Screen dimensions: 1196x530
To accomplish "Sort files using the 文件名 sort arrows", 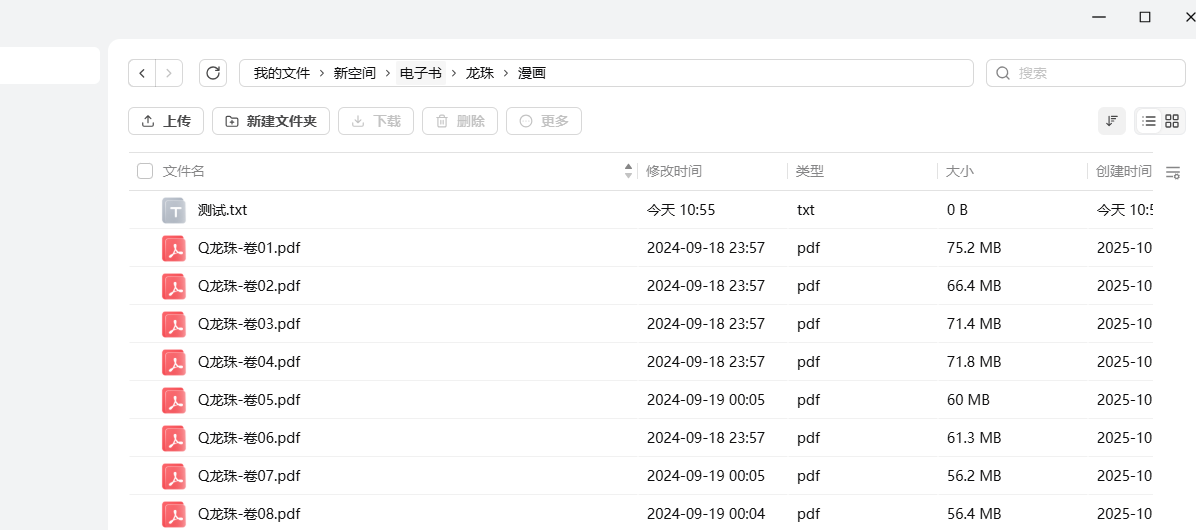I will 628,171.
